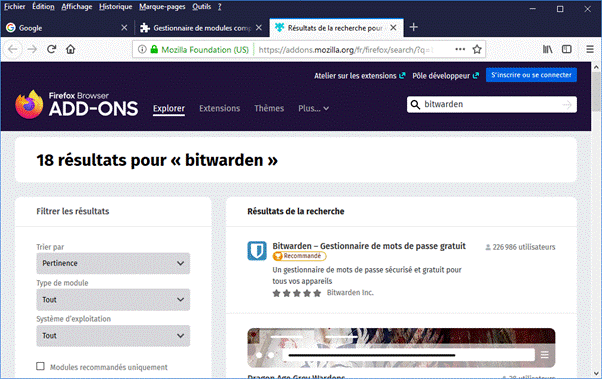
Task: Open the Firefox hamburger menu
Action: click(590, 49)
